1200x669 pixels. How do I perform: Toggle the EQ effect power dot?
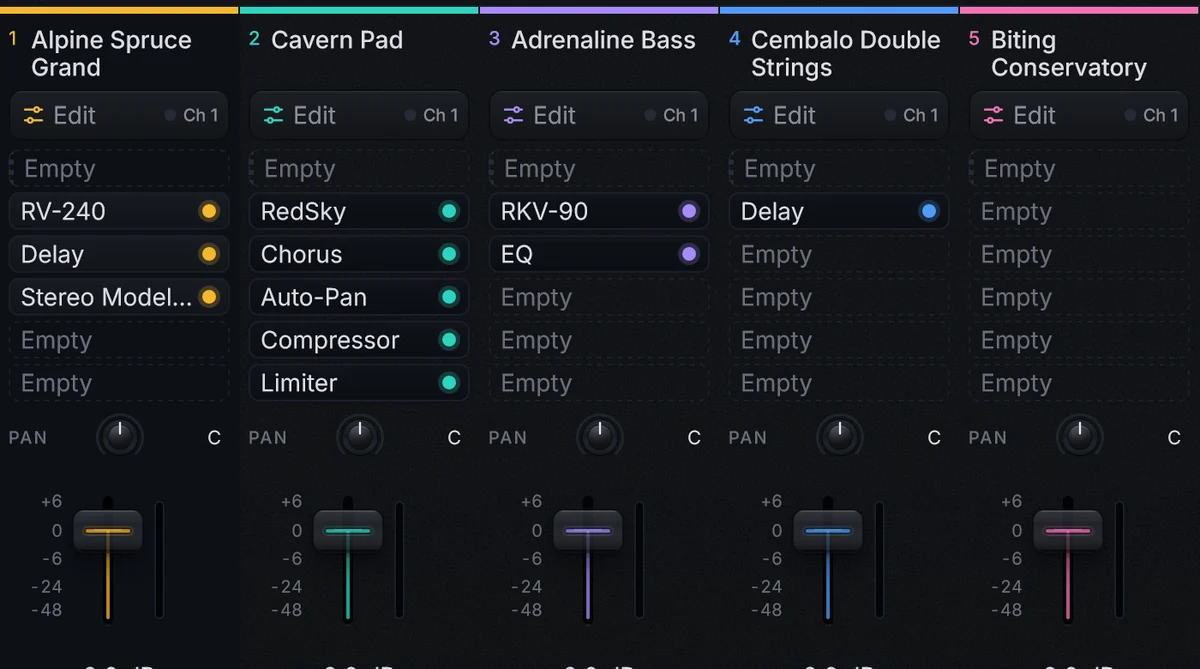(x=689, y=254)
